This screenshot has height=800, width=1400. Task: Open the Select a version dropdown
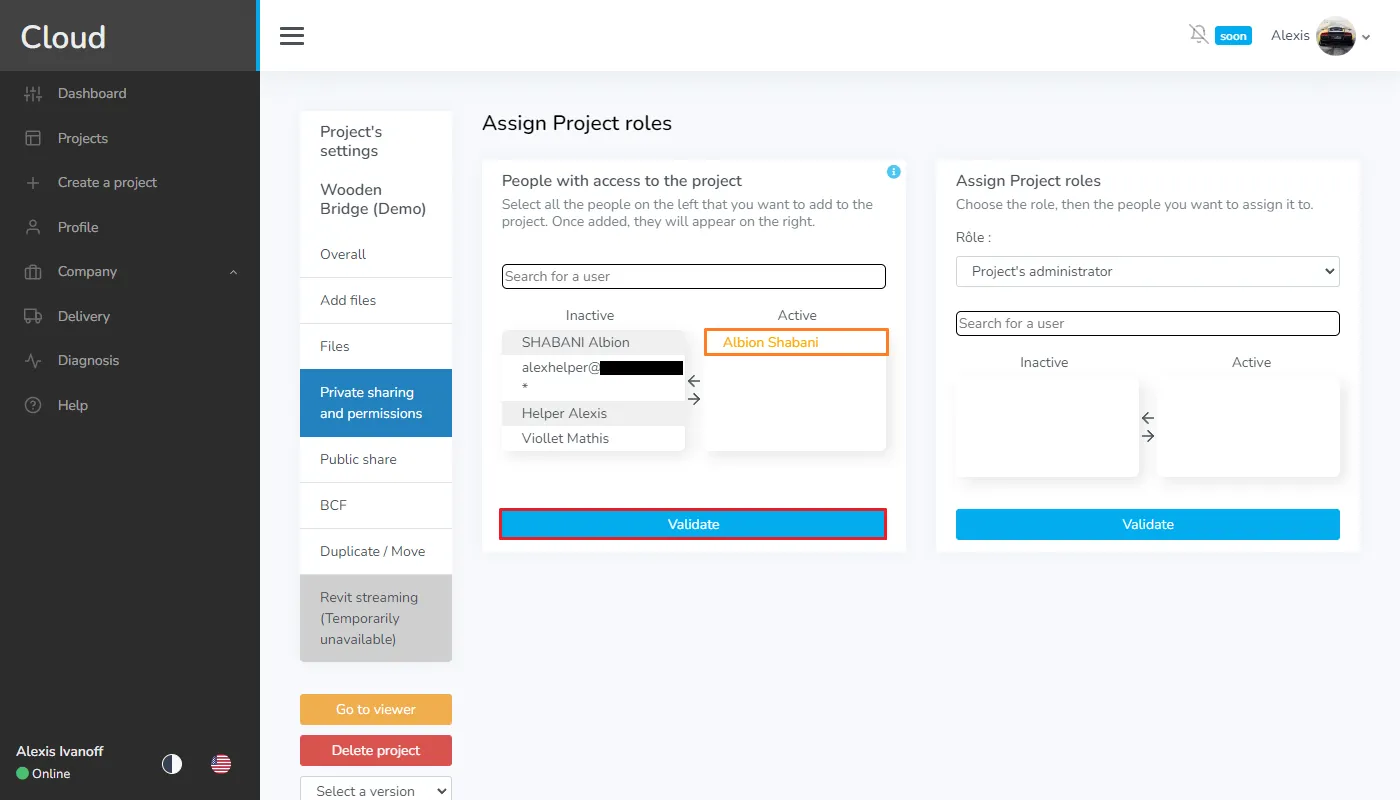[375, 790]
